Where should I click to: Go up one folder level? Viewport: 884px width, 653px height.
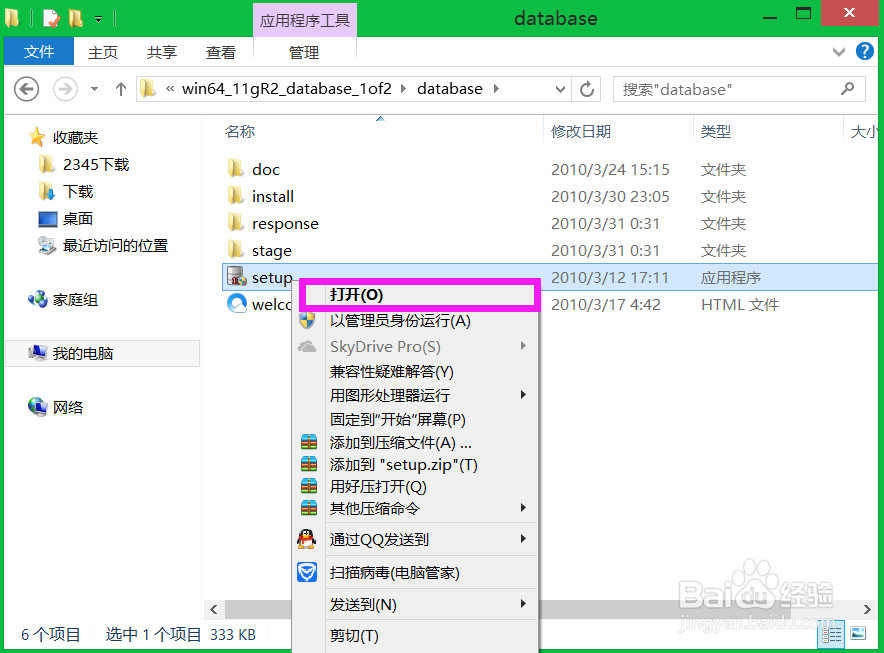click(120, 89)
